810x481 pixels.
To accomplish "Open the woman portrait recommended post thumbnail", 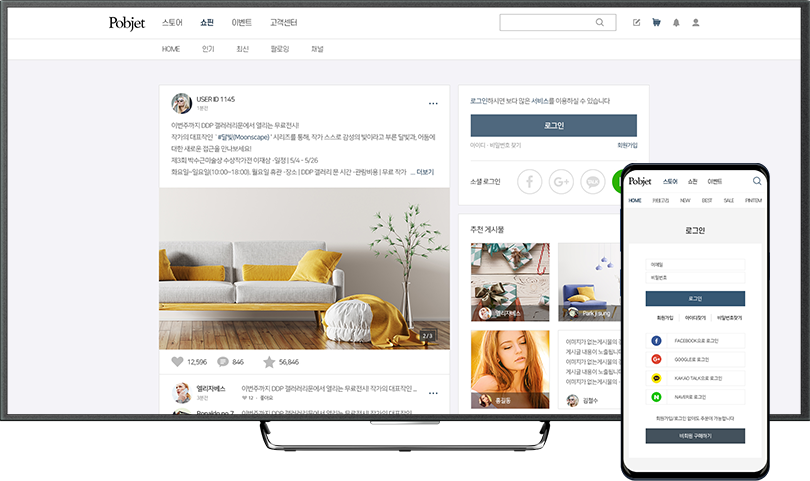I will pyautogui.click(x=510, y=369).
